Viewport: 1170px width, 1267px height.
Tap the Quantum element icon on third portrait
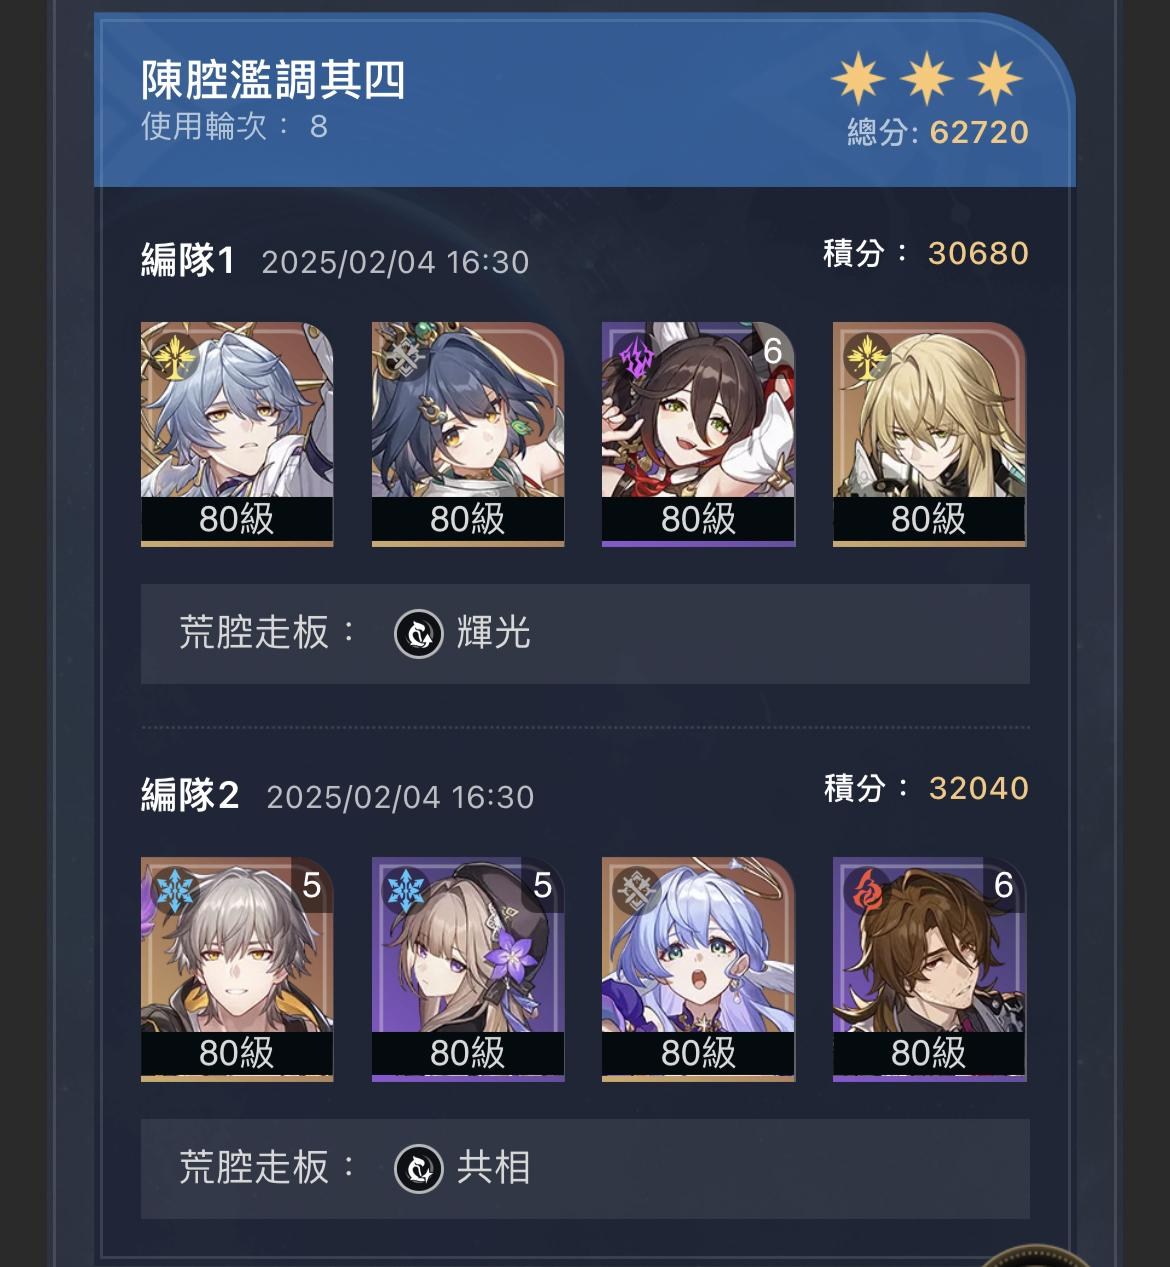[636, 358]
